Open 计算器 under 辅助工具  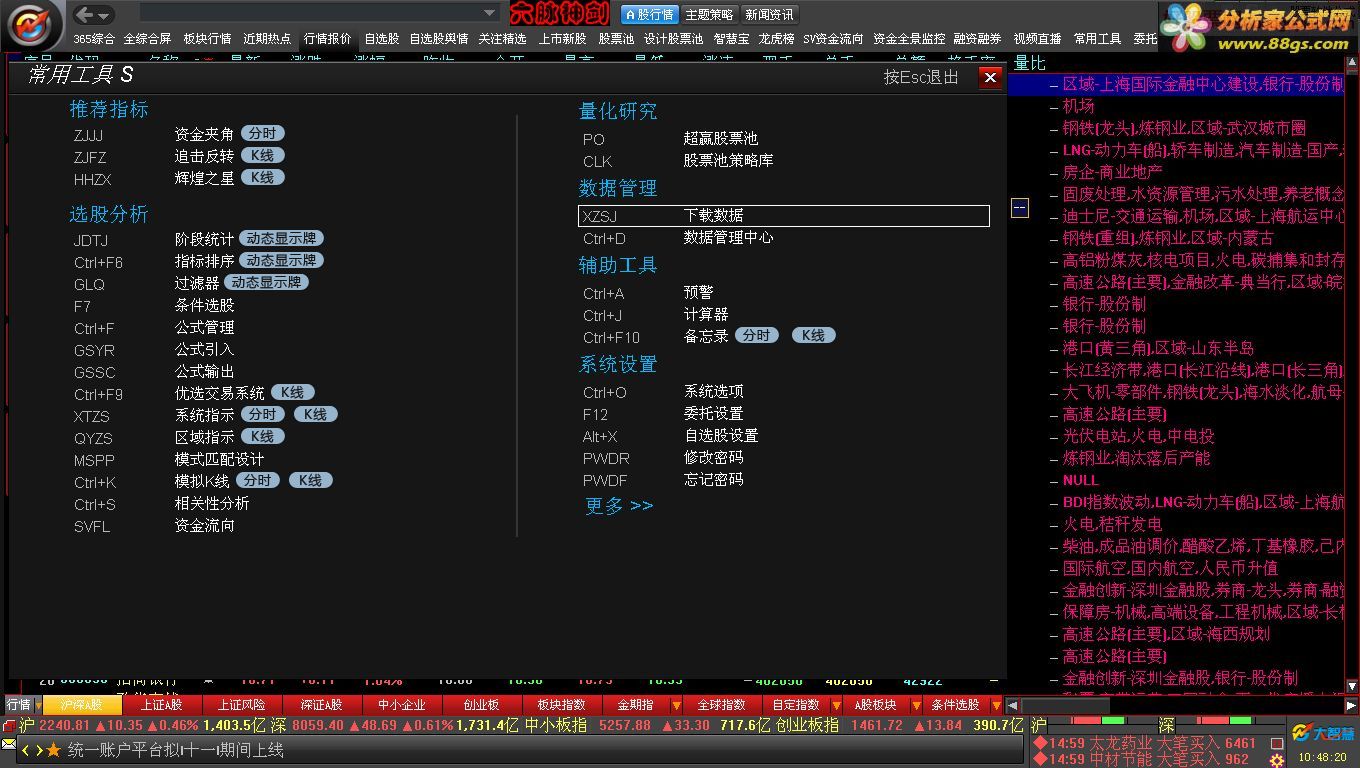tap(706, 314)
